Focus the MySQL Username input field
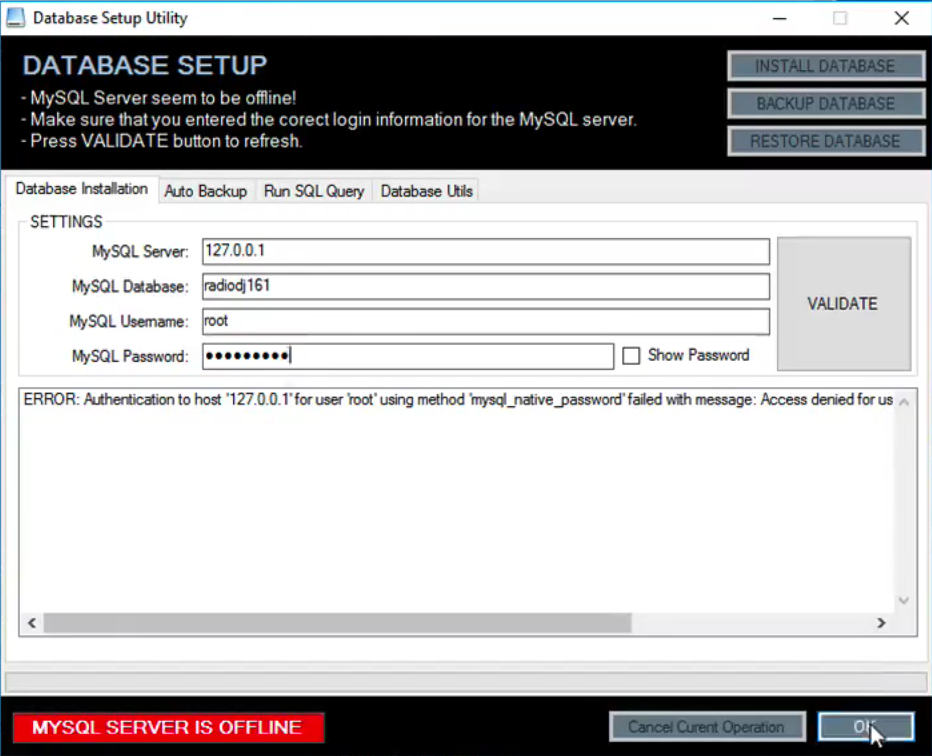The height and width of the screenshot is (756, 932). tap(486, 322)
